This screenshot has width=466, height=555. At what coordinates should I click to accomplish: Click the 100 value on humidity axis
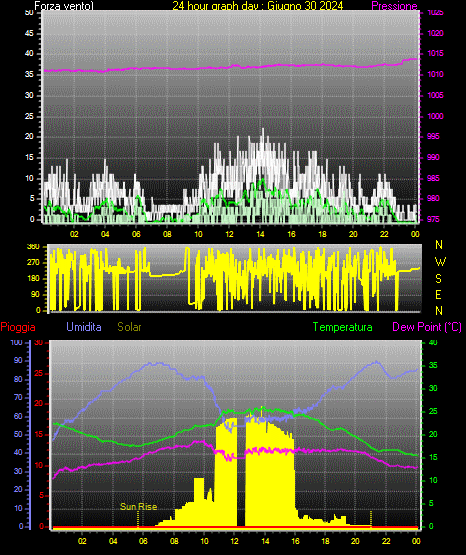(x=16, y=342)
